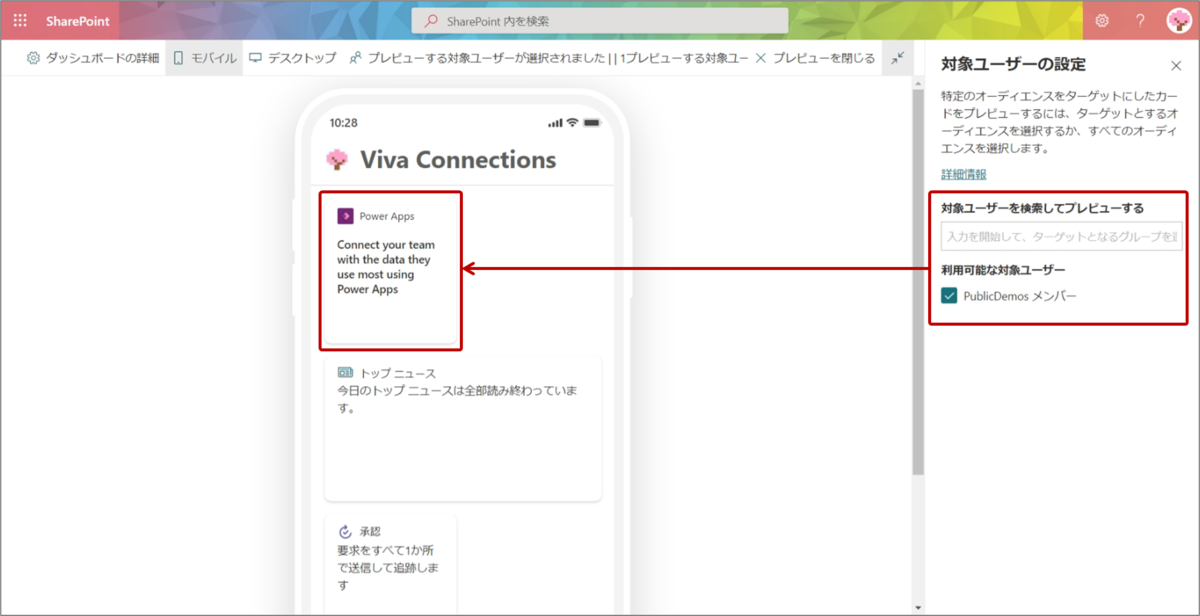Switch preview to モバイル

[x=205, y=58]
